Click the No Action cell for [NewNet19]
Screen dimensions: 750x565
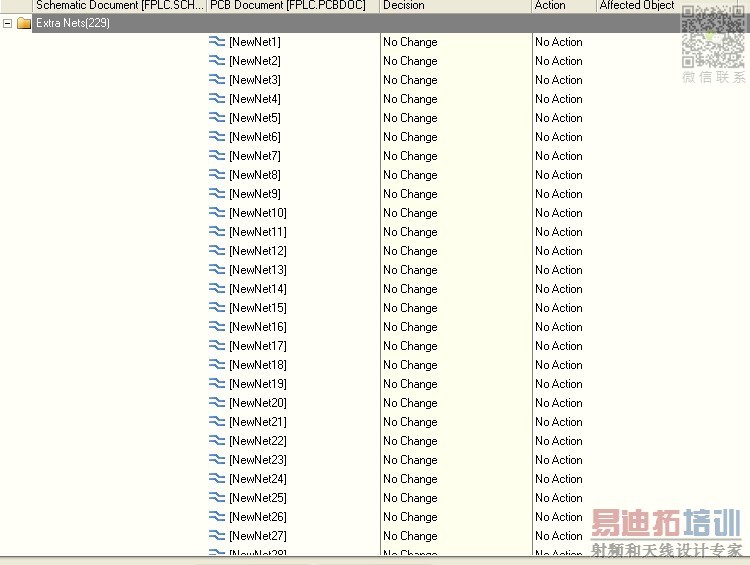pos(559,384)
